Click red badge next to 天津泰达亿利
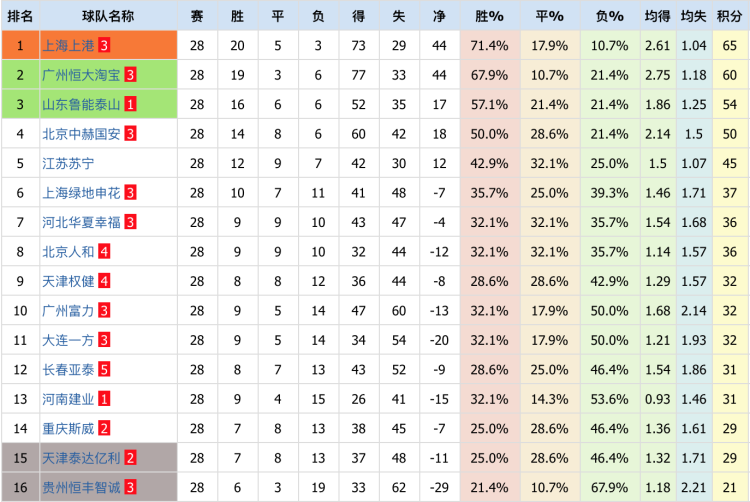The image size is (750, 502). point(130,458)
